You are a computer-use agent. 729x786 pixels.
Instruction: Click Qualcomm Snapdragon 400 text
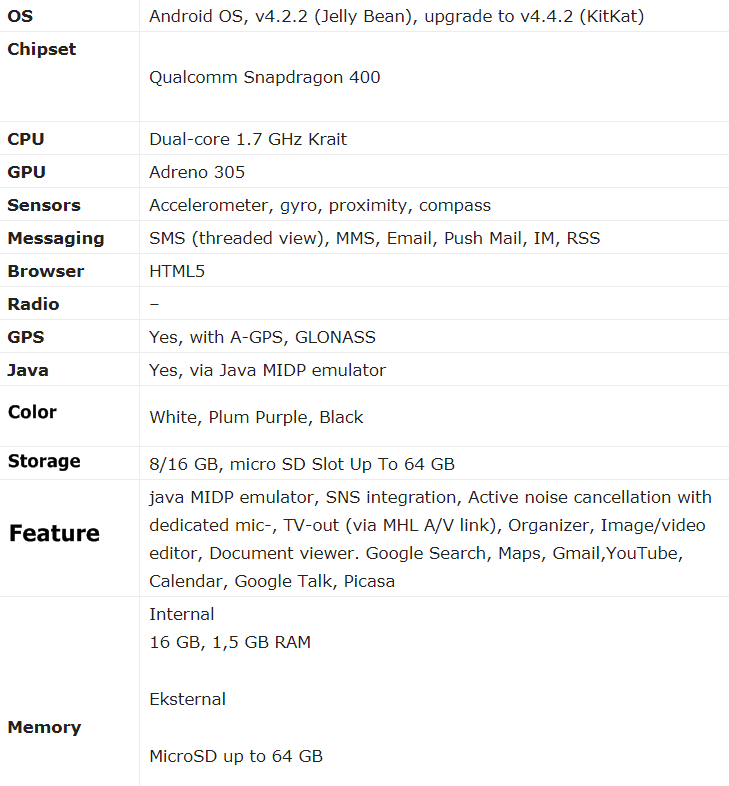pyautogui.click(x=265, y=77)
